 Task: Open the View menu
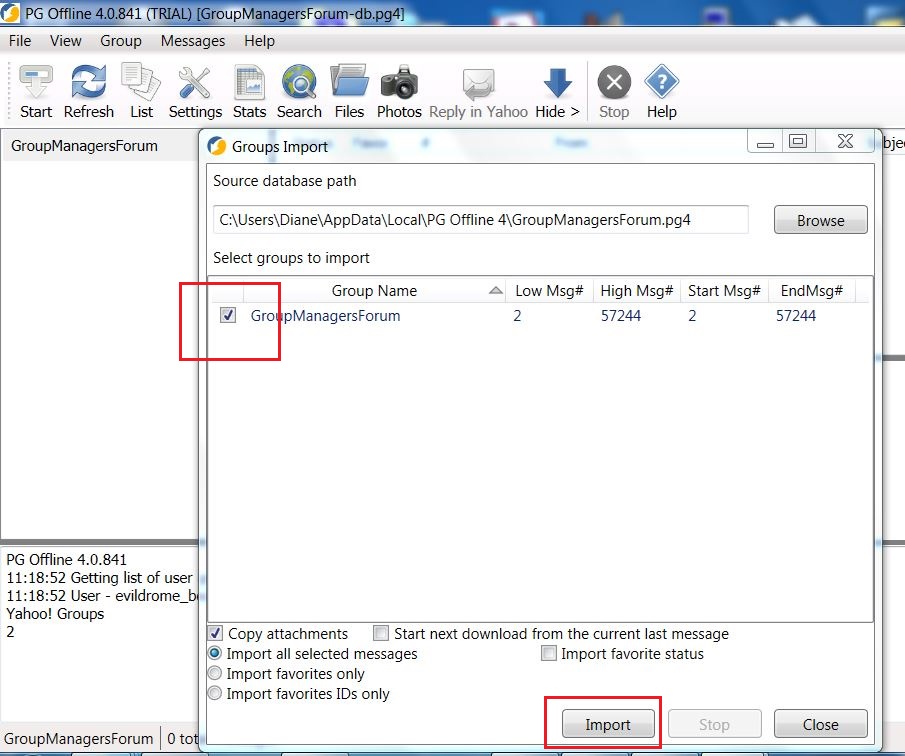tap(66, 41)
